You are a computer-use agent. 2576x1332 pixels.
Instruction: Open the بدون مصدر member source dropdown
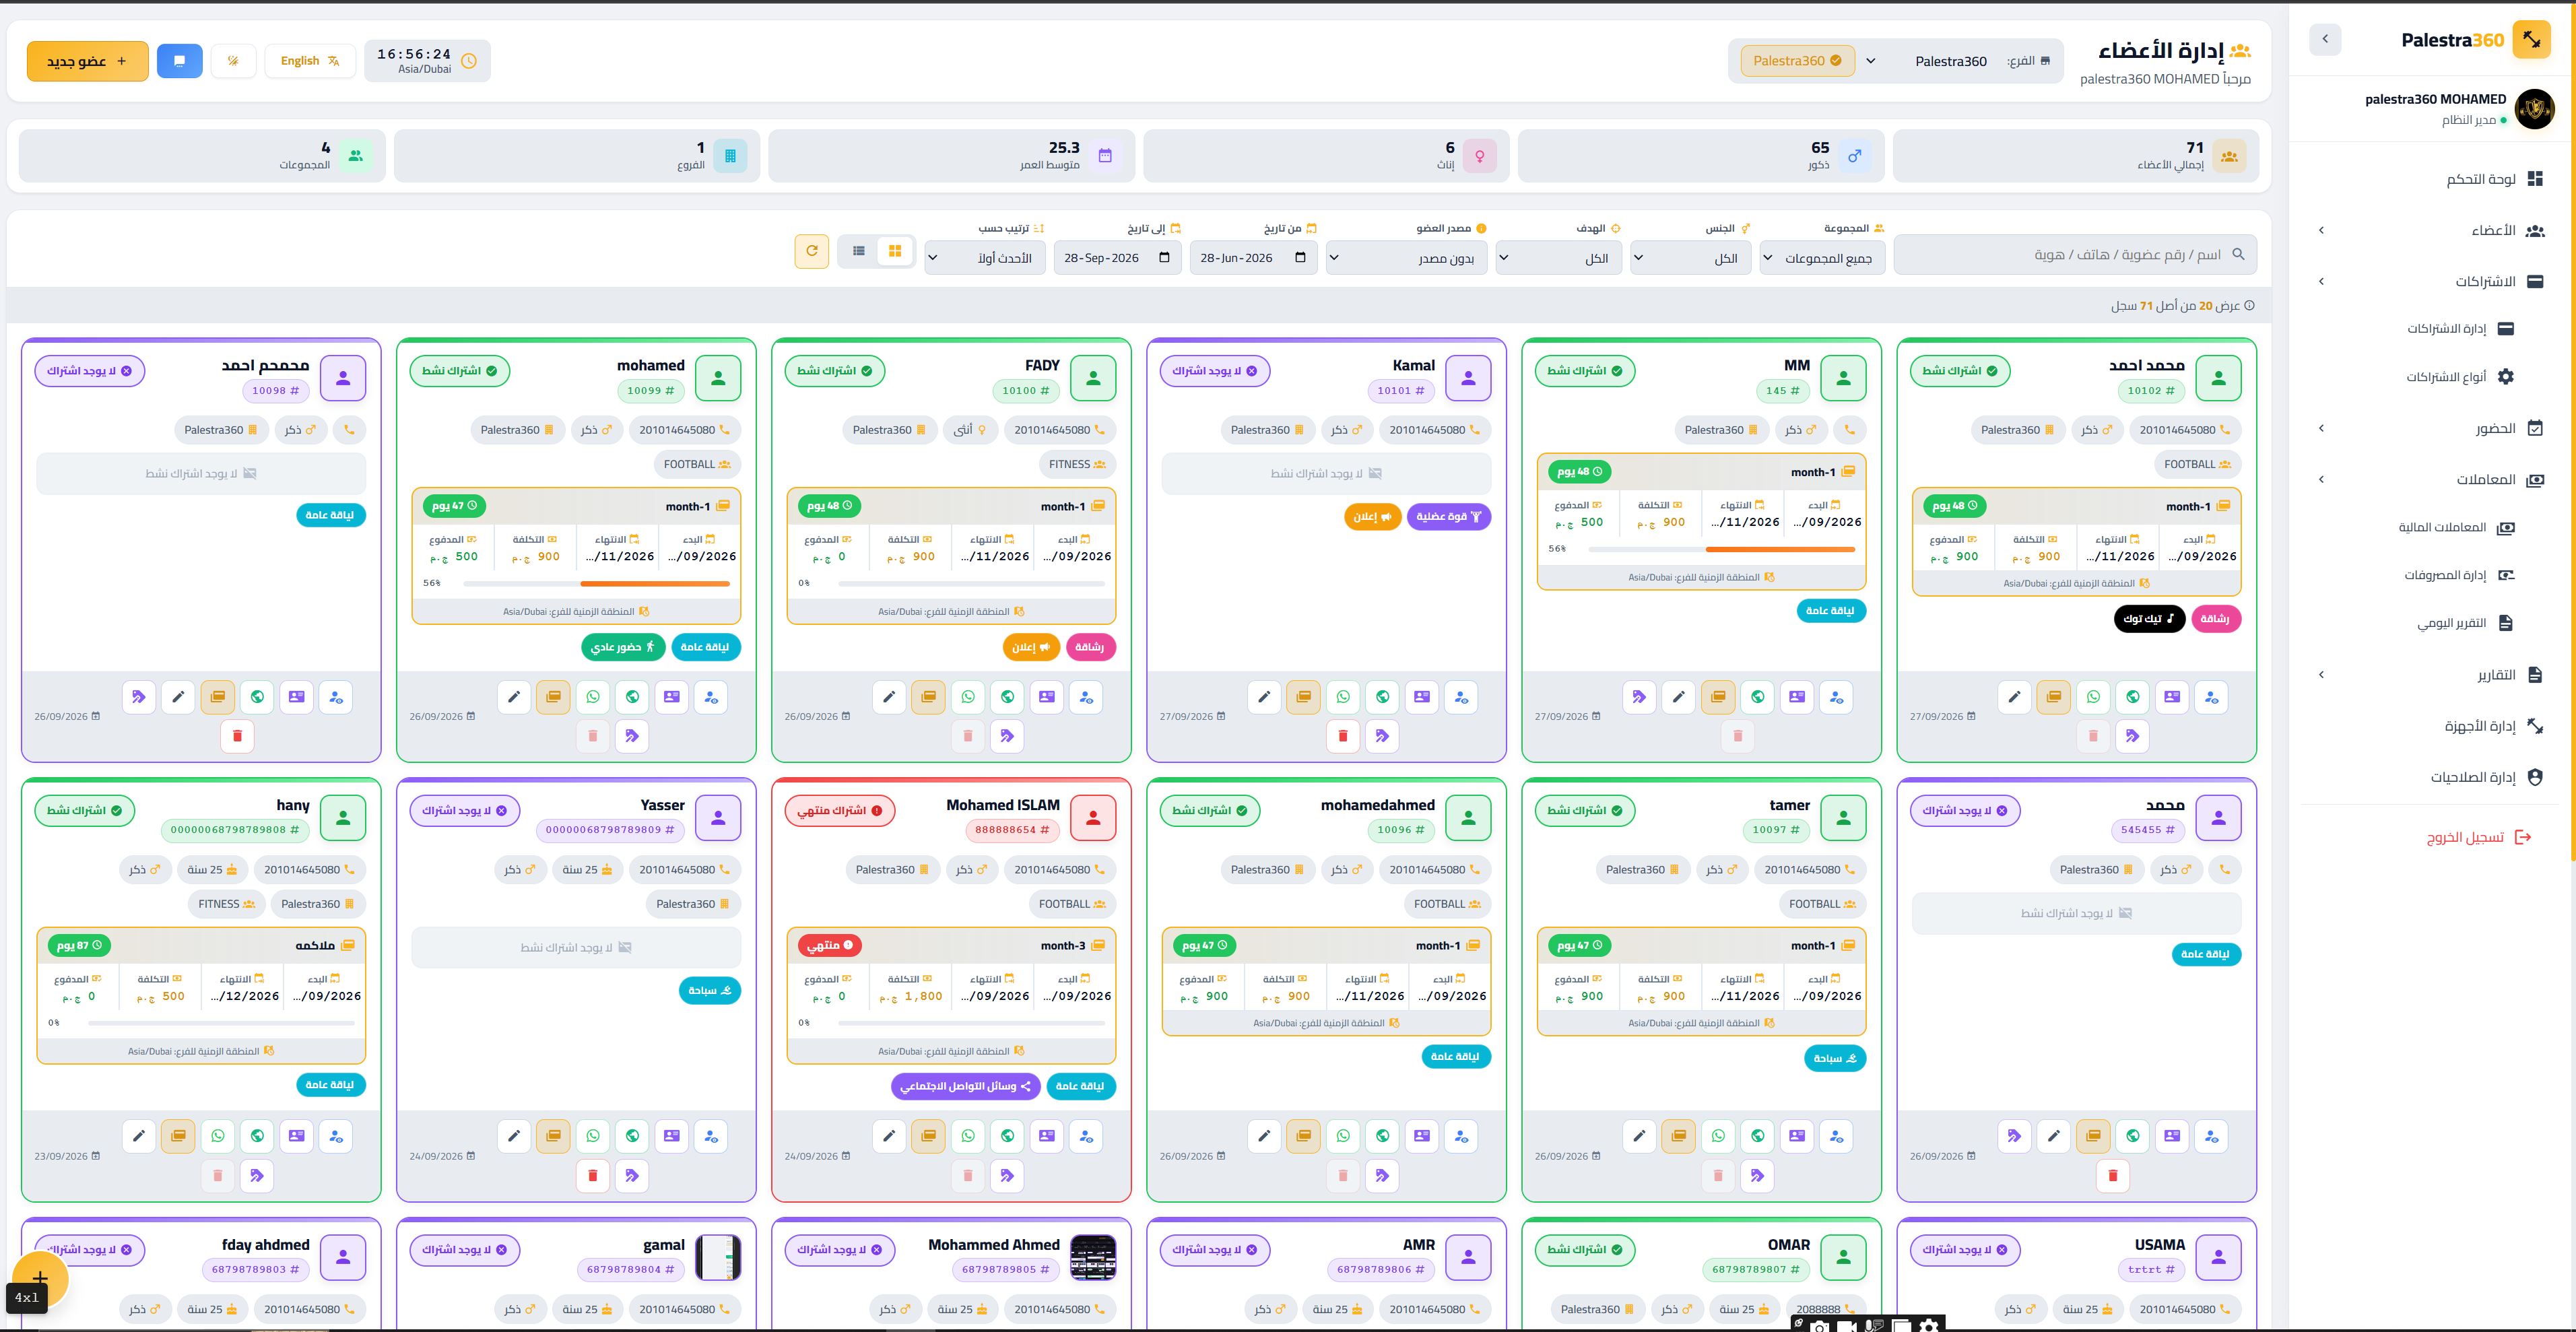tap(1407, 258)
